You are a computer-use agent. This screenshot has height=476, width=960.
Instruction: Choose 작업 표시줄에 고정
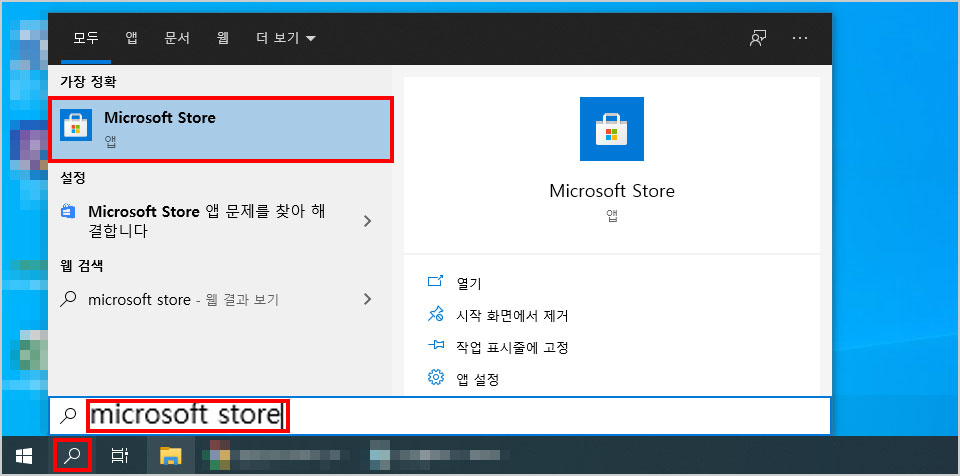[512, 347]
